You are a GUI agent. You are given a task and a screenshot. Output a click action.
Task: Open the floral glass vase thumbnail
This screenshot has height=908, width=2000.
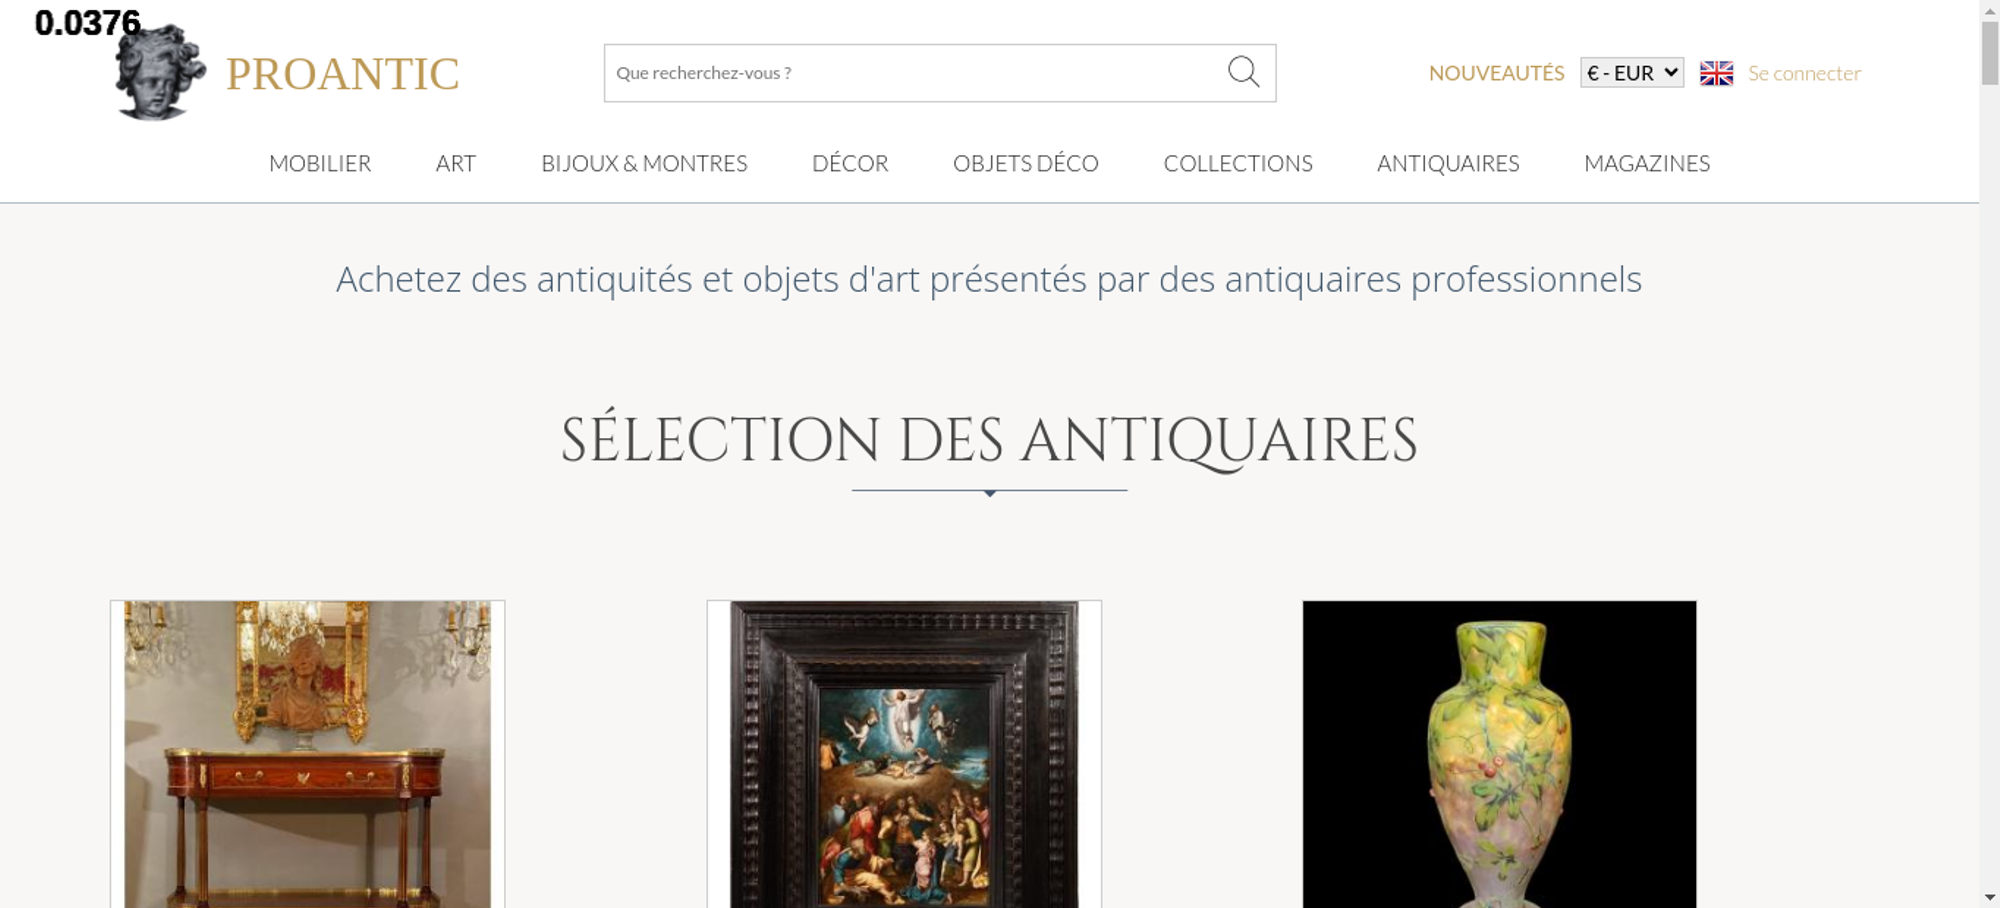[x=1499, y=754]
